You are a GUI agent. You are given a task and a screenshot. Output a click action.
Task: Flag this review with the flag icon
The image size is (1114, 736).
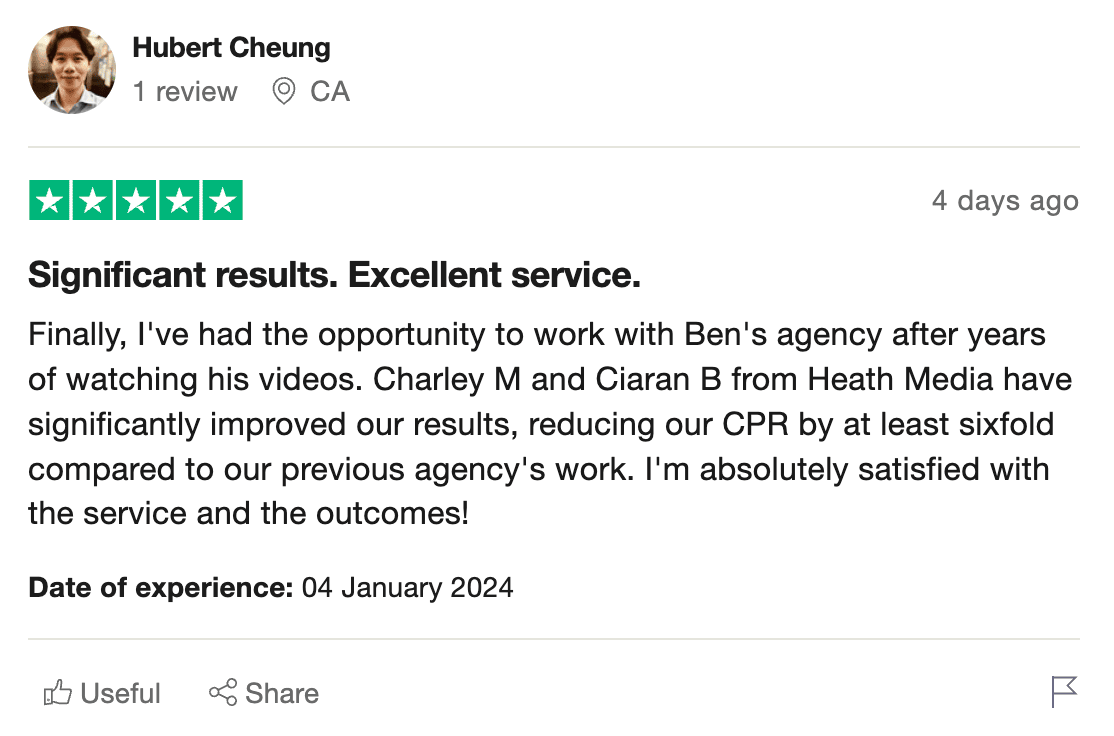(1064, 692)
